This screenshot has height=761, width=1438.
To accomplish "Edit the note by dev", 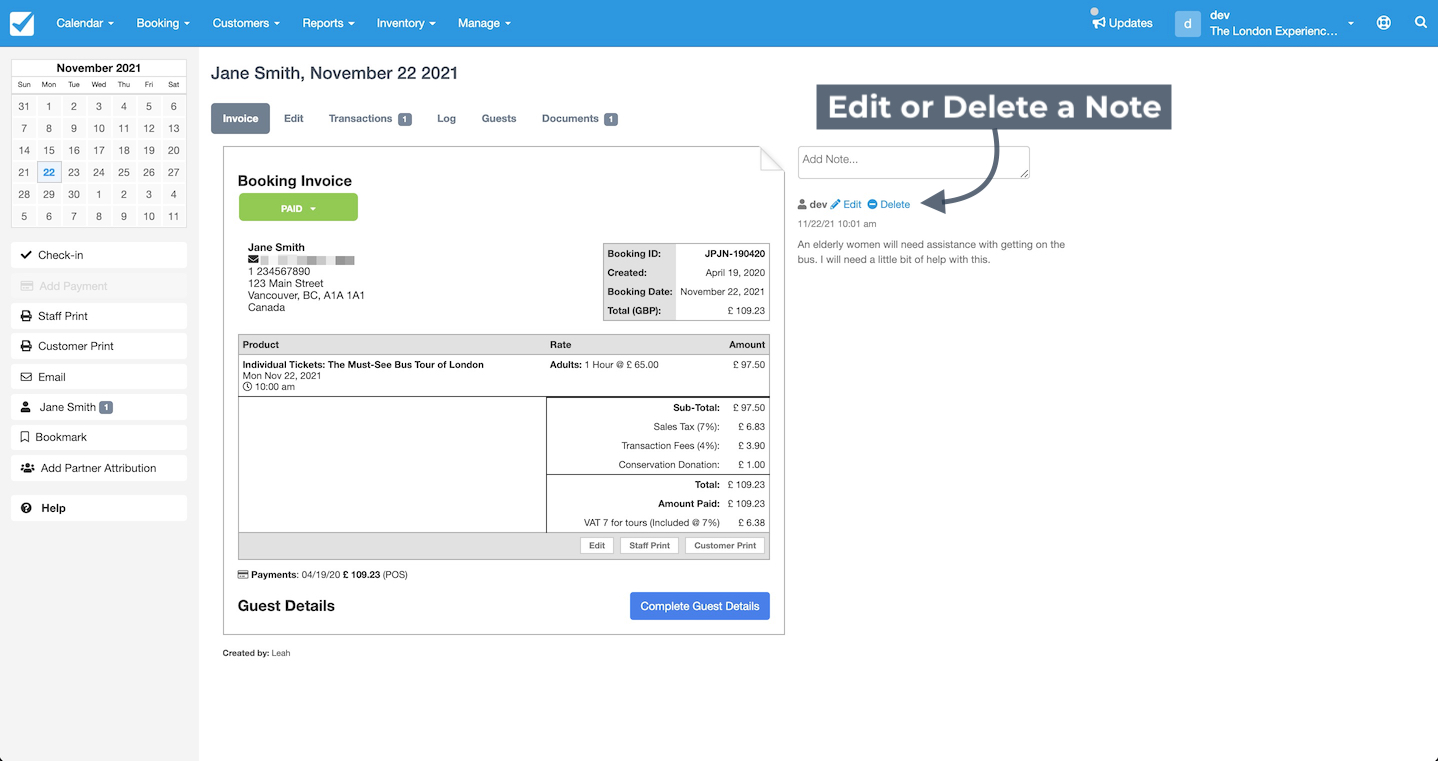I will [846, 204].
